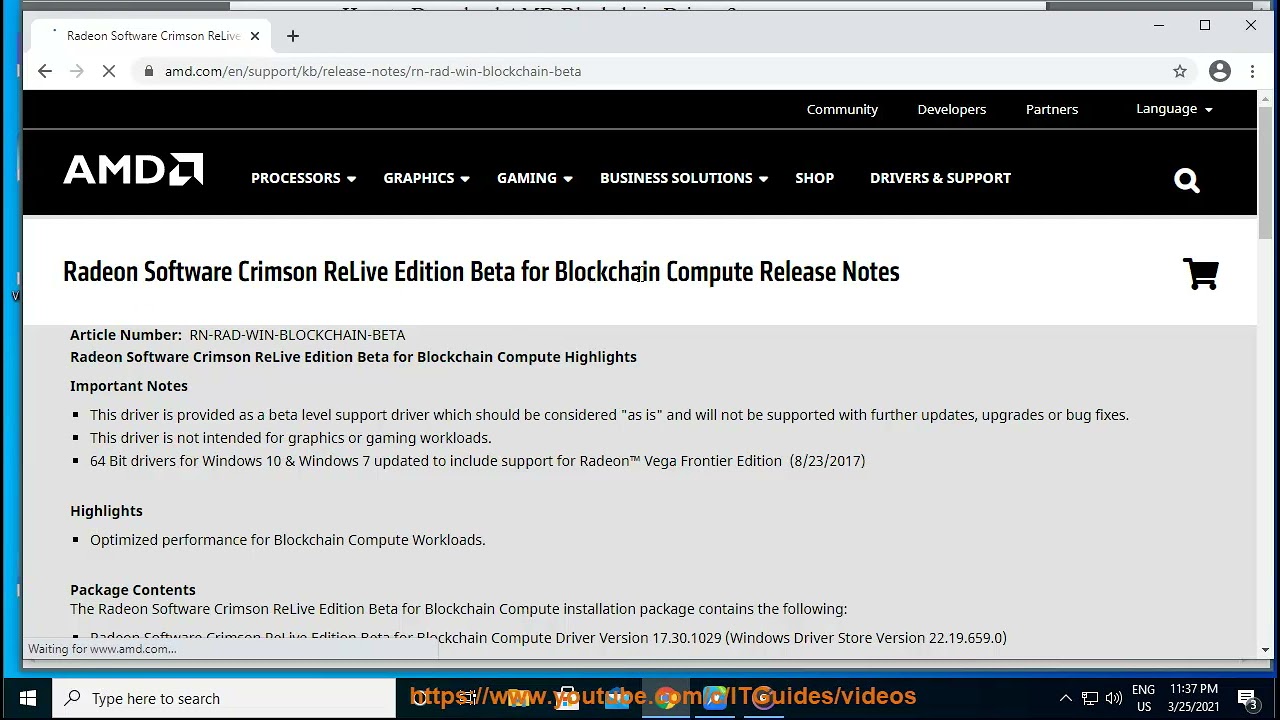Visit the Developers link
The image size is (1280, 720).
(x=951, y=109)
